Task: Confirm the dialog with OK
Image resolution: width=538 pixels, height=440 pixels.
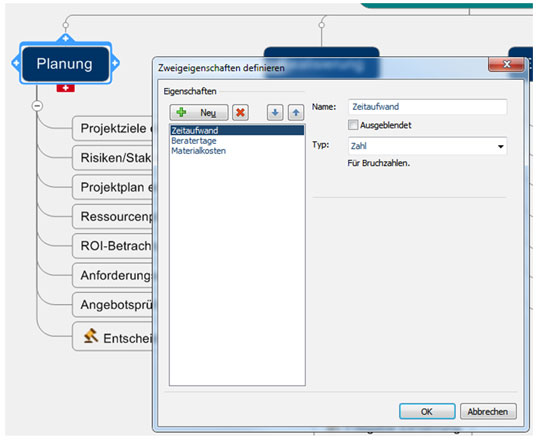Action: 427,411
